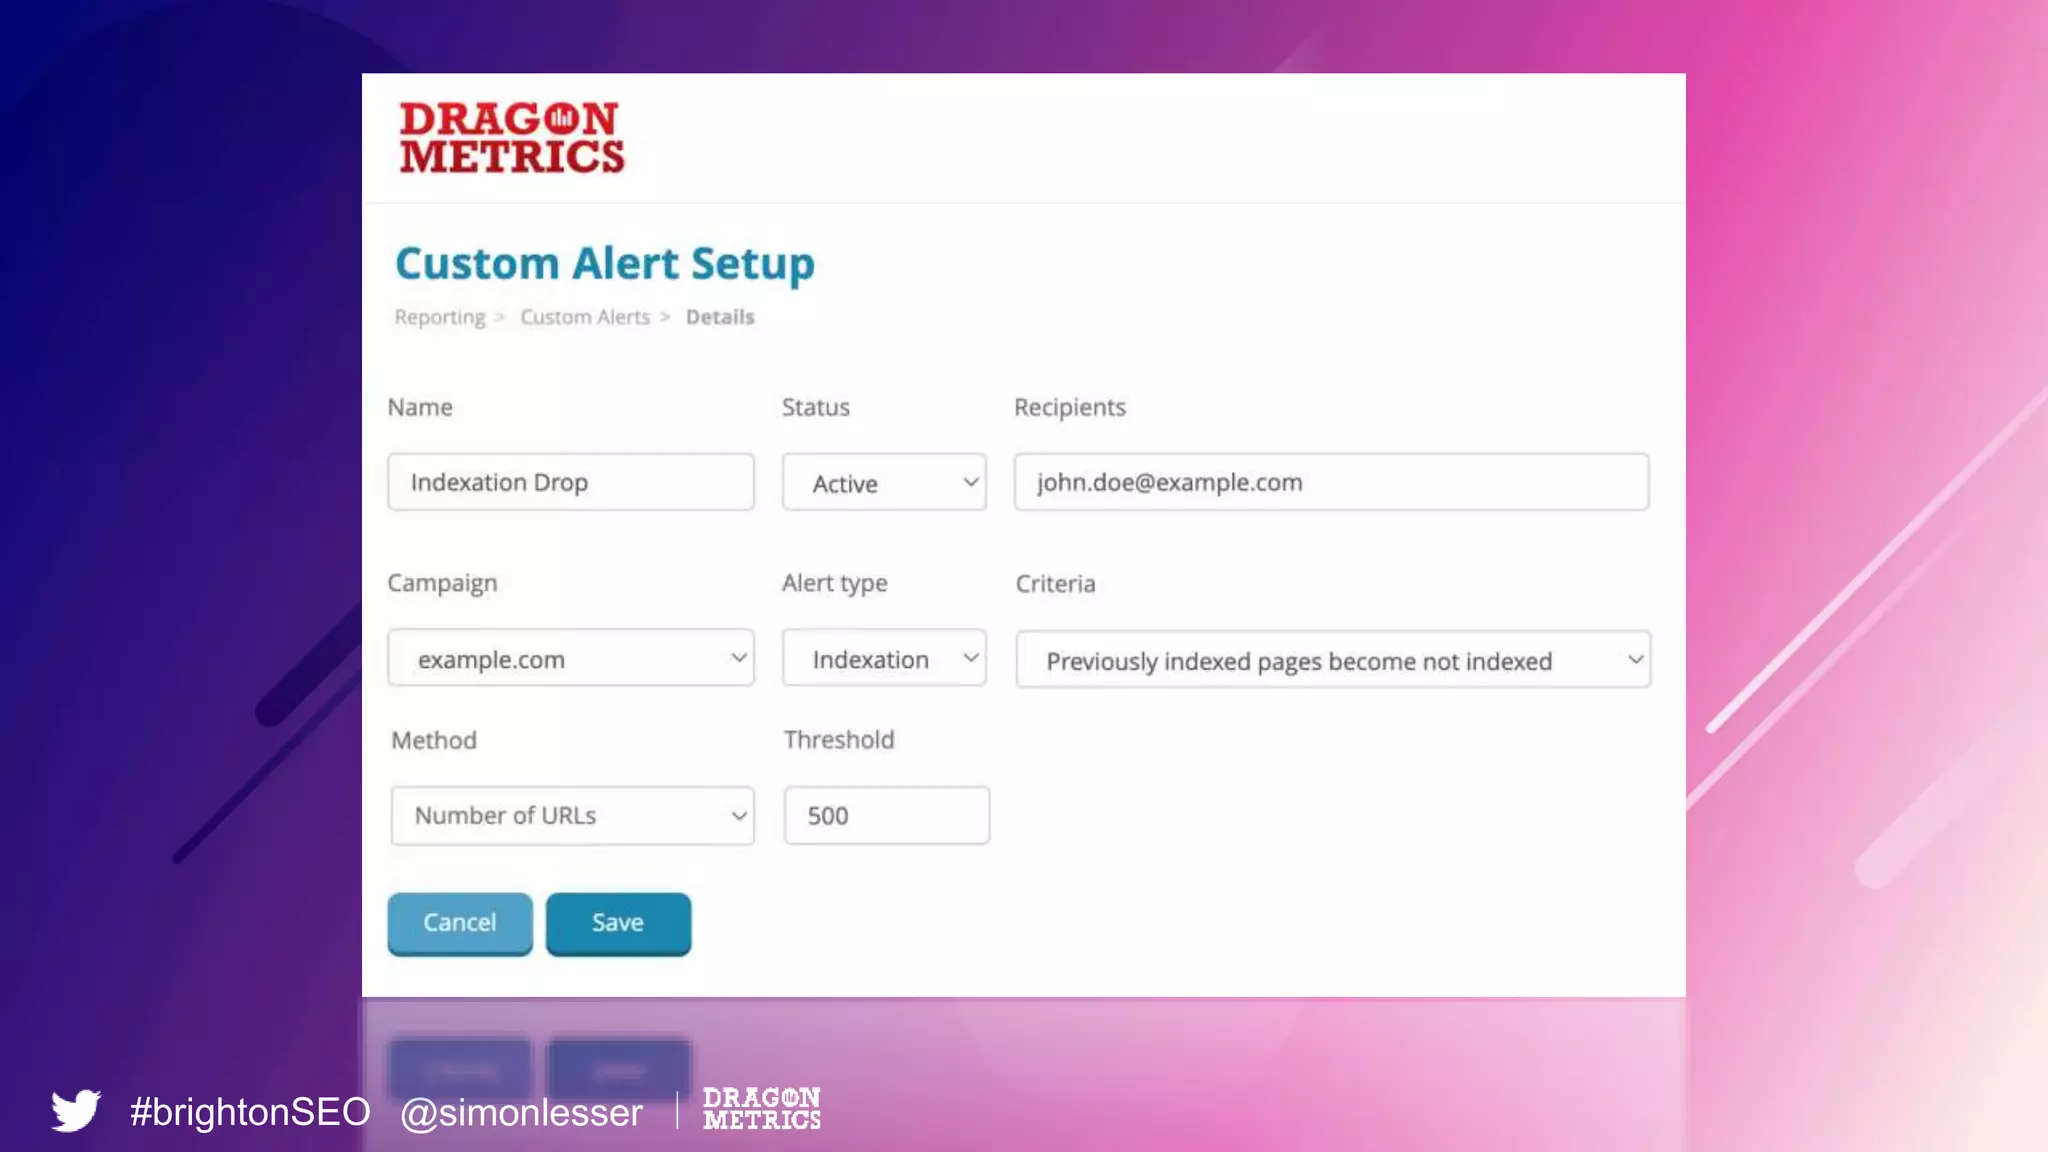This screenshot has width=2048, height=1152.
Task: Click the white Dragon Metrics footer logo
Action: [761, 1109]
